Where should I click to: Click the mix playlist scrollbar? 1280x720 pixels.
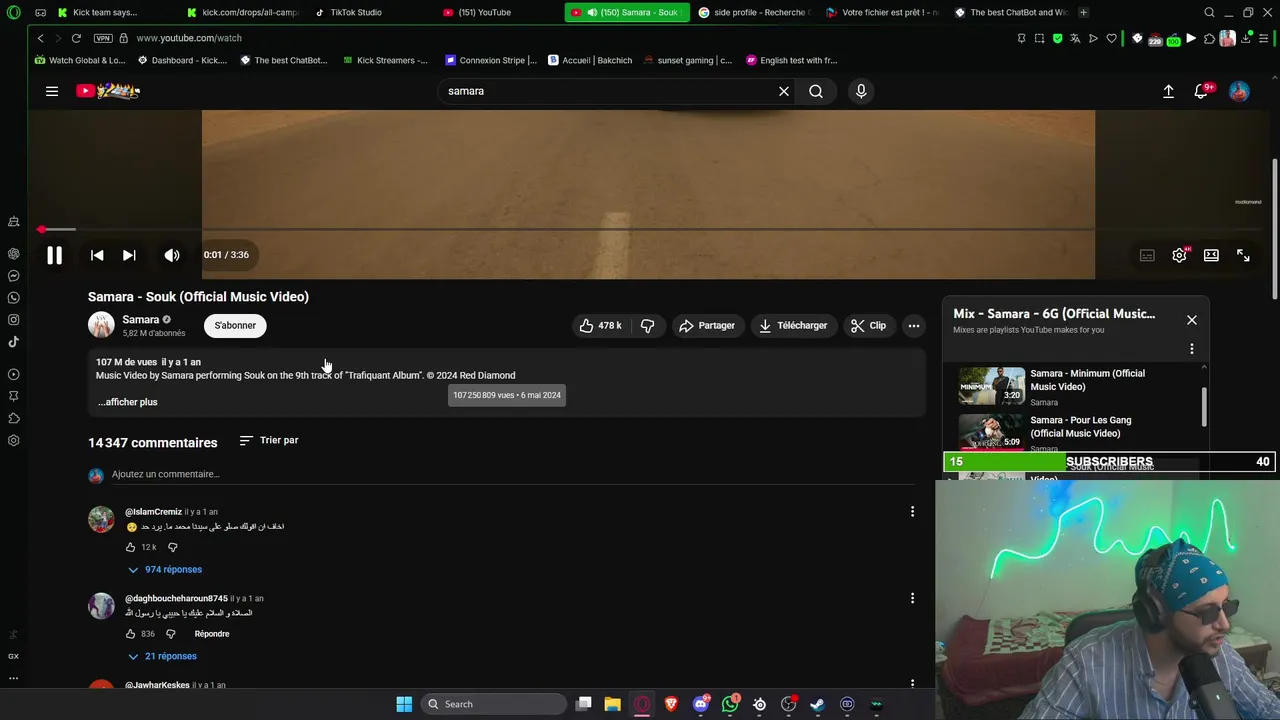coord(1204,405)
